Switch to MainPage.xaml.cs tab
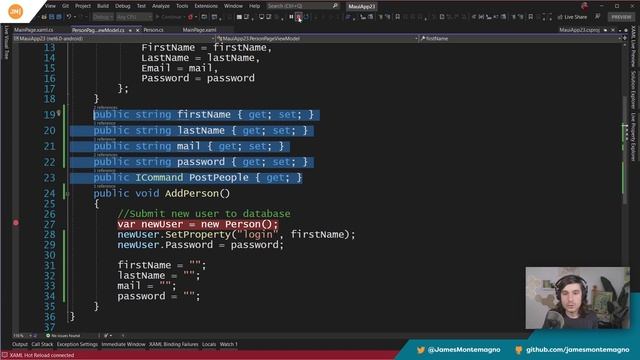This screenshot has height=360, width=640. (33, 30)
